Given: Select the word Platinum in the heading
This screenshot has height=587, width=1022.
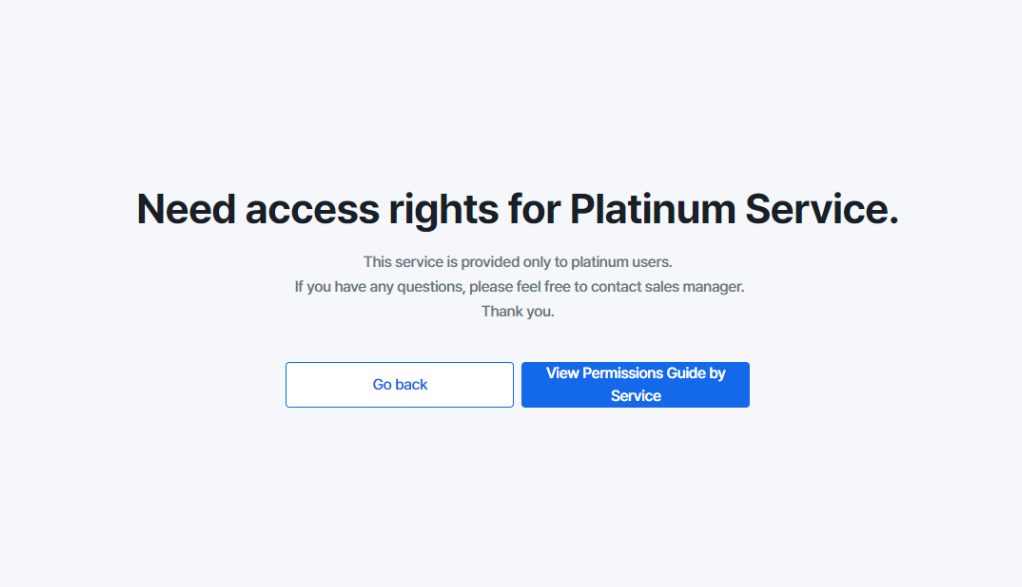Looking at the screenshot, I should 652,210.
